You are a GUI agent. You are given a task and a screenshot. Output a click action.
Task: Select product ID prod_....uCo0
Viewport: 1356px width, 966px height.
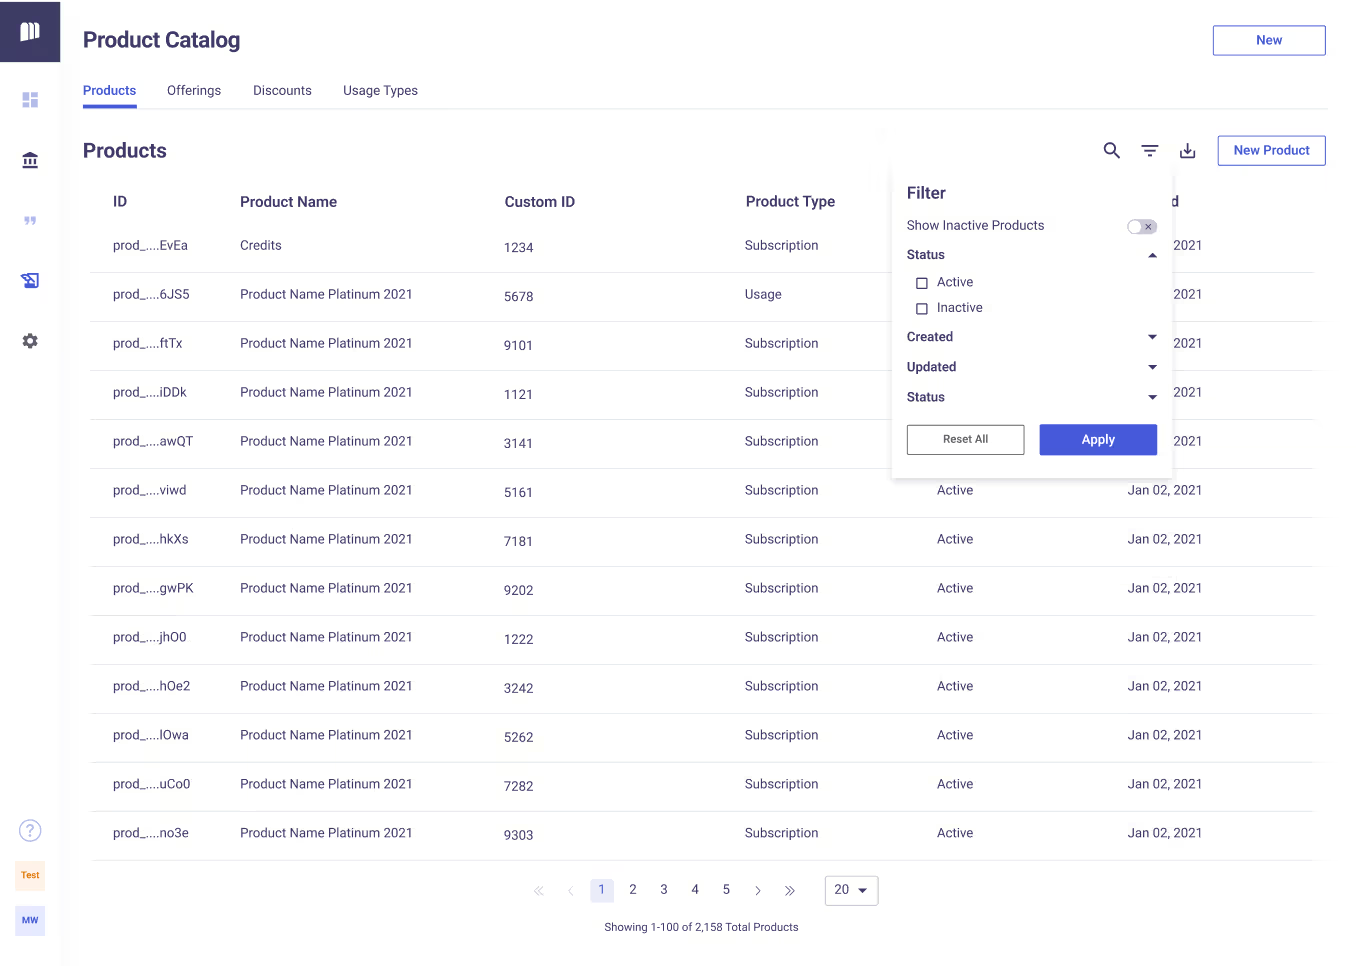[x=152, y=785]
